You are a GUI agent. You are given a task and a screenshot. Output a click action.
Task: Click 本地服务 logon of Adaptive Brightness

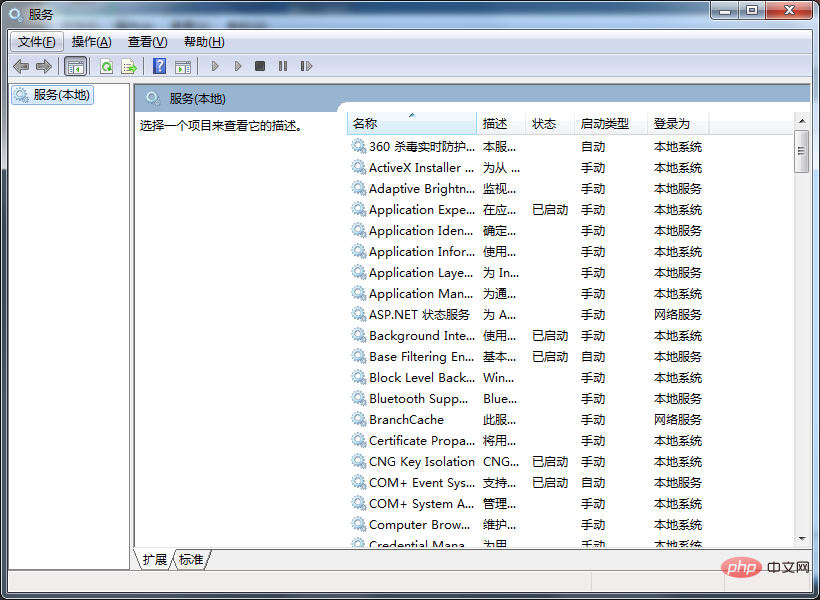(678, 188)
